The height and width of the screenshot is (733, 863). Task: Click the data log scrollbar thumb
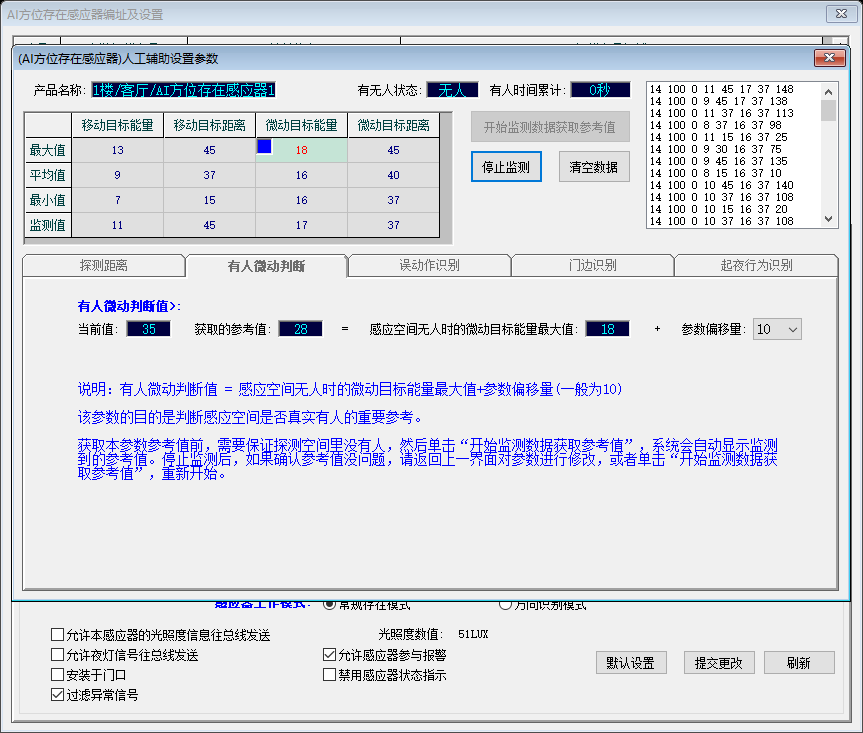829,110
